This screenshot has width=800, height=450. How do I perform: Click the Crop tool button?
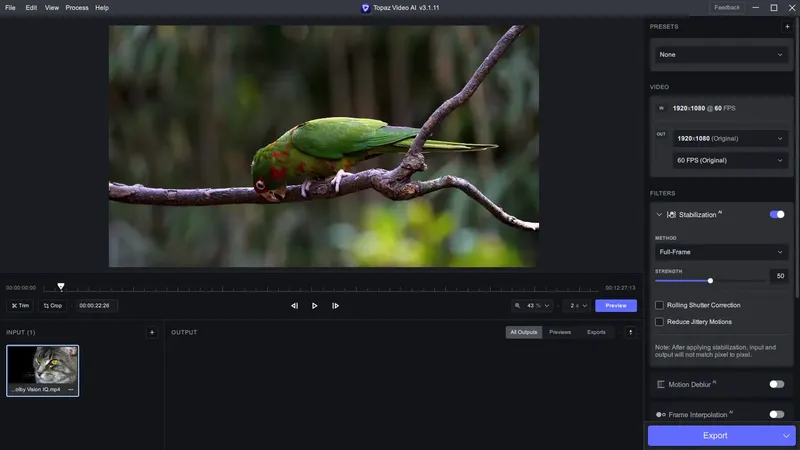pos(53,306)
